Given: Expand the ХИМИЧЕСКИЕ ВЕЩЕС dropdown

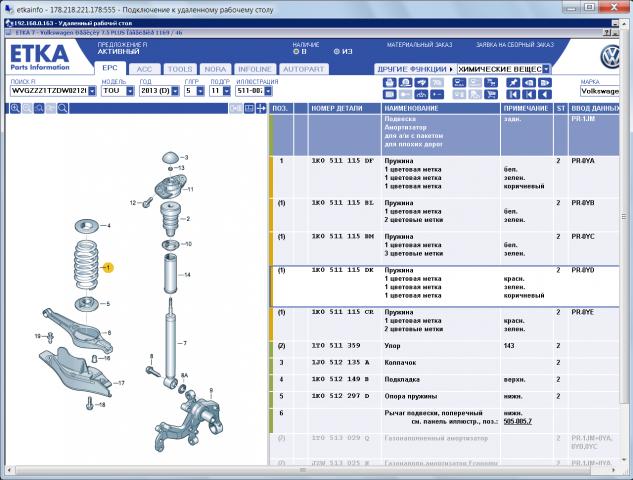Looking at the screenshot, I should [x=546, y=69].
